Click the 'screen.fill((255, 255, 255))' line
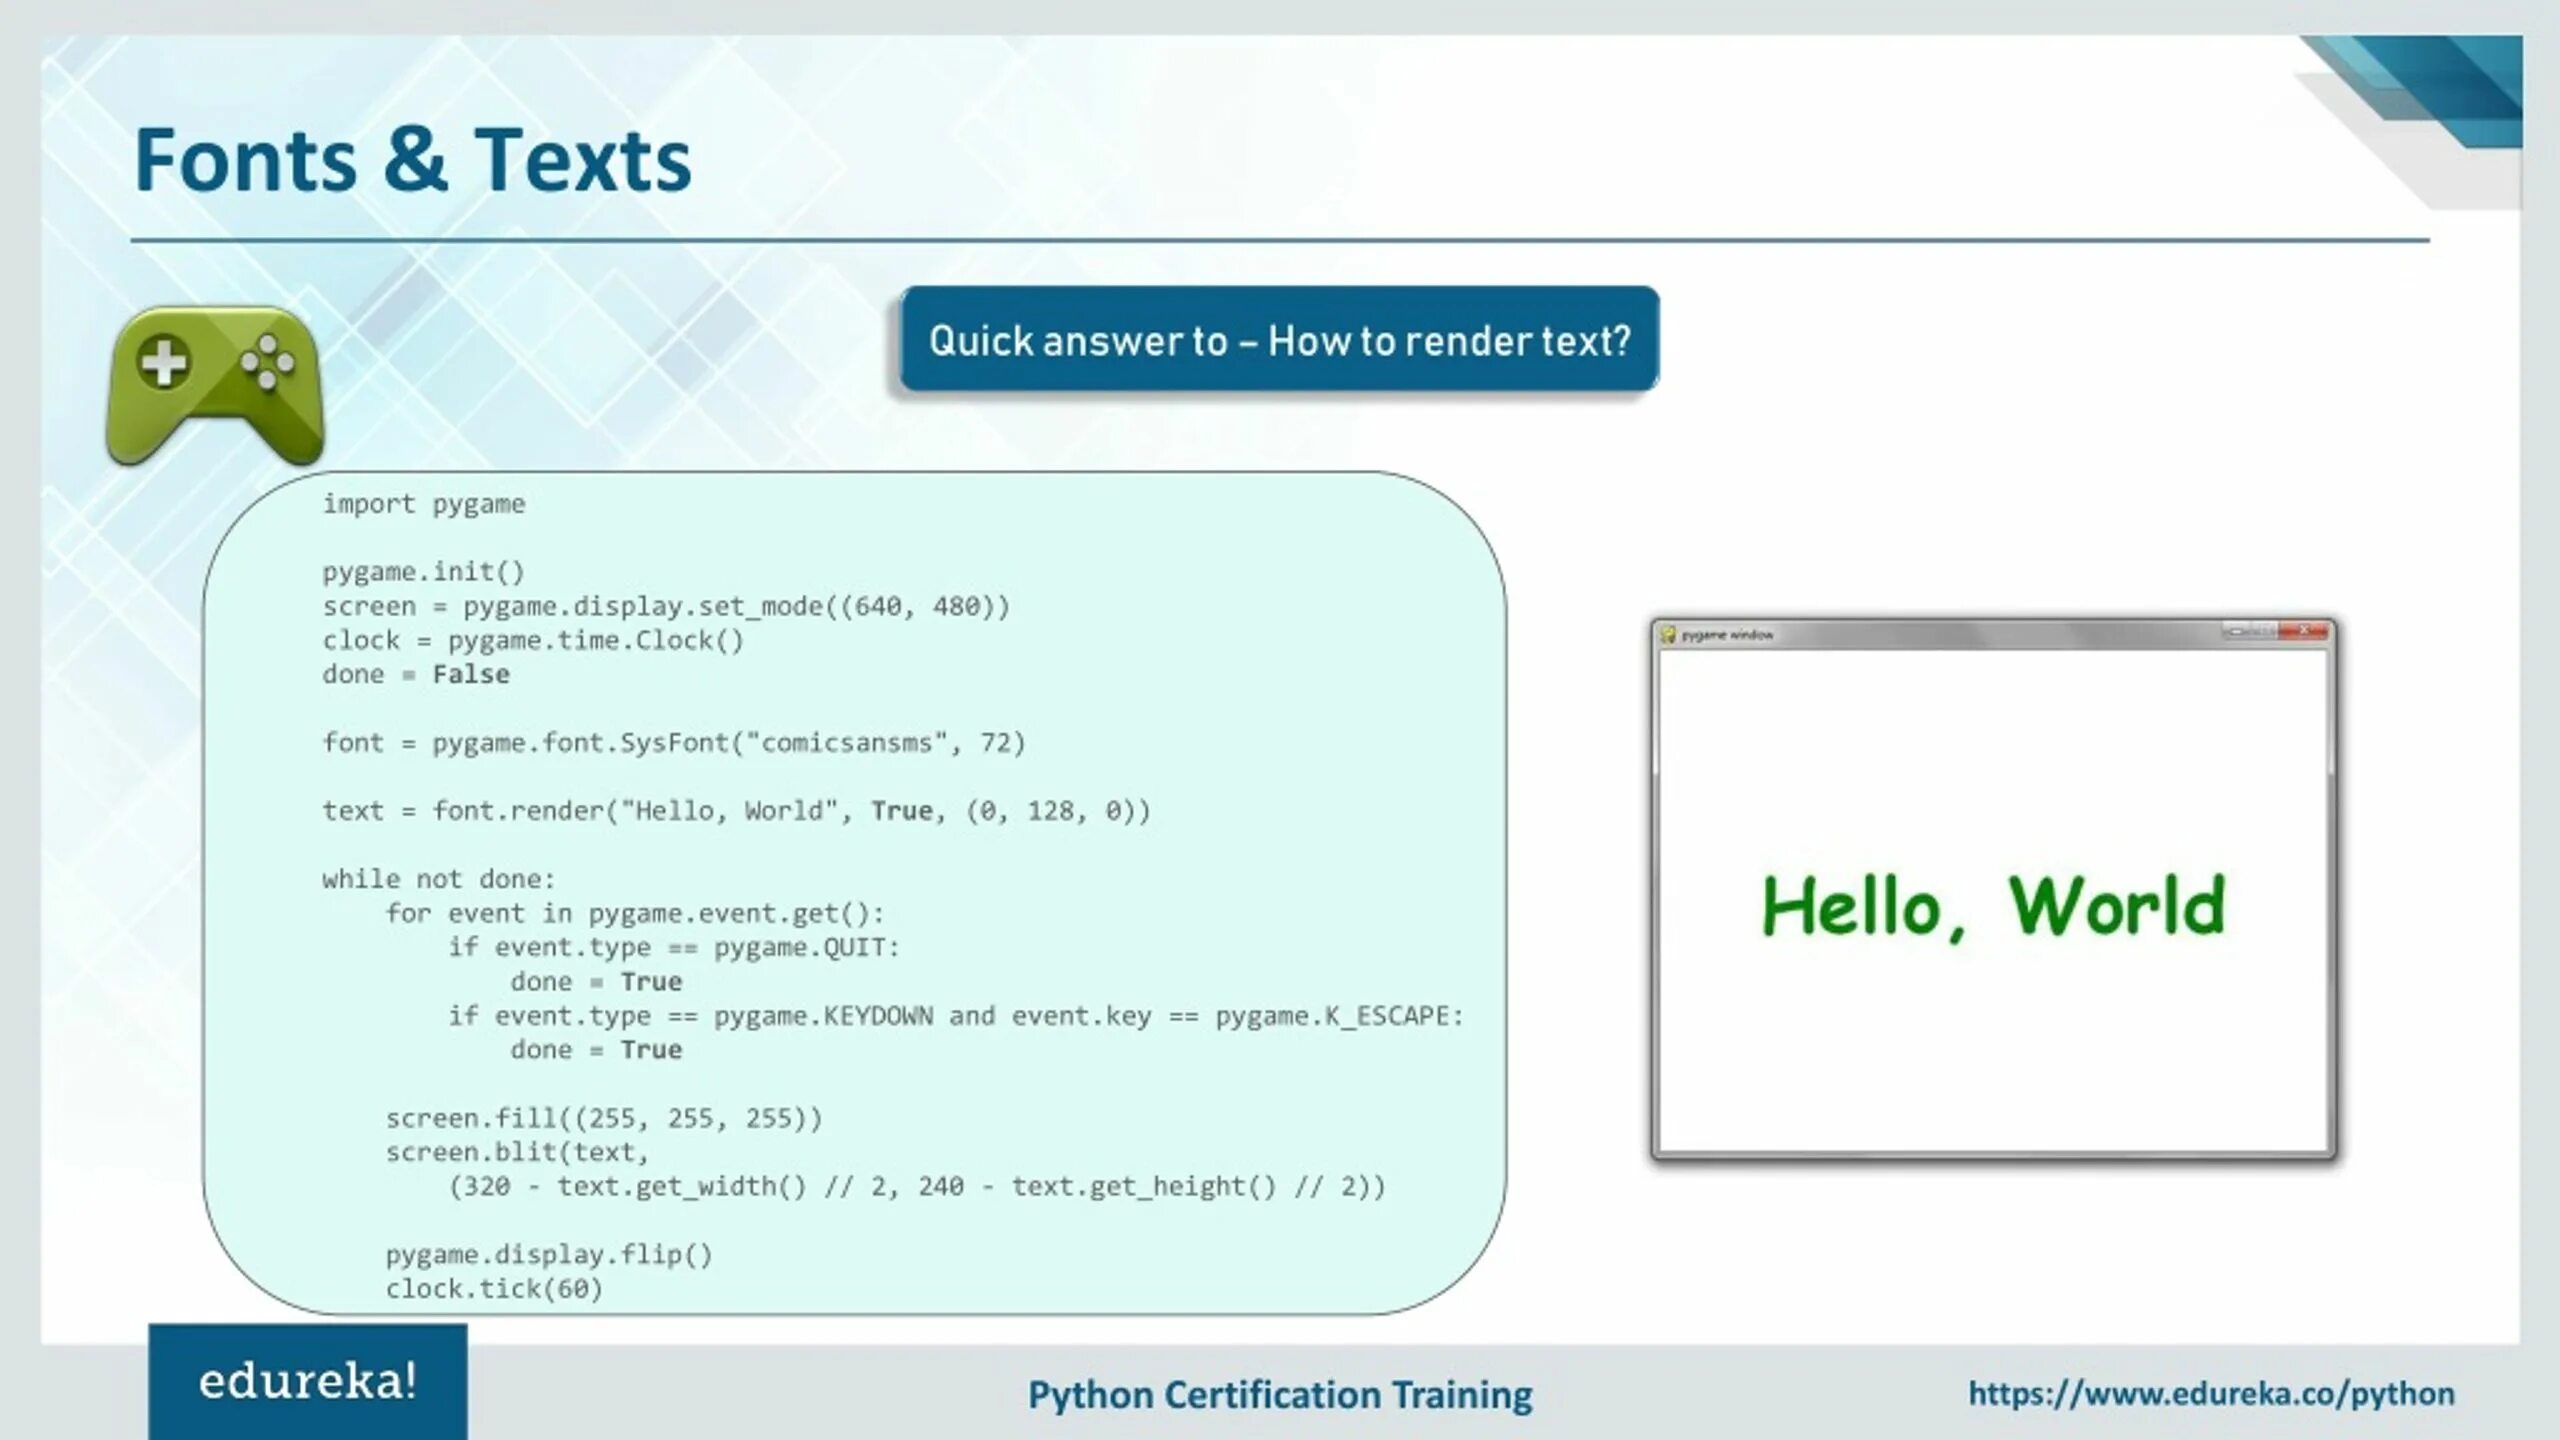This screenshot has width=2560, height=1440. click(604, 1118)
